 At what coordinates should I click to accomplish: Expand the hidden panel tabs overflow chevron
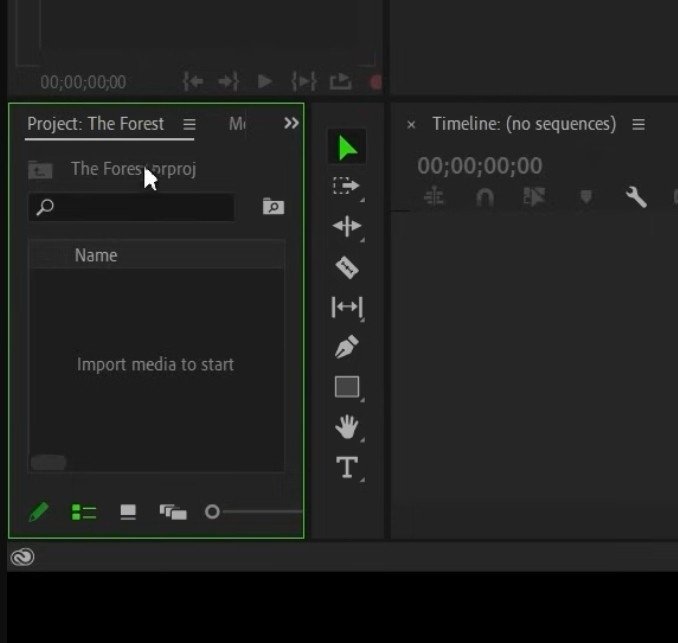pyautogui.click(x=291, y=123)
